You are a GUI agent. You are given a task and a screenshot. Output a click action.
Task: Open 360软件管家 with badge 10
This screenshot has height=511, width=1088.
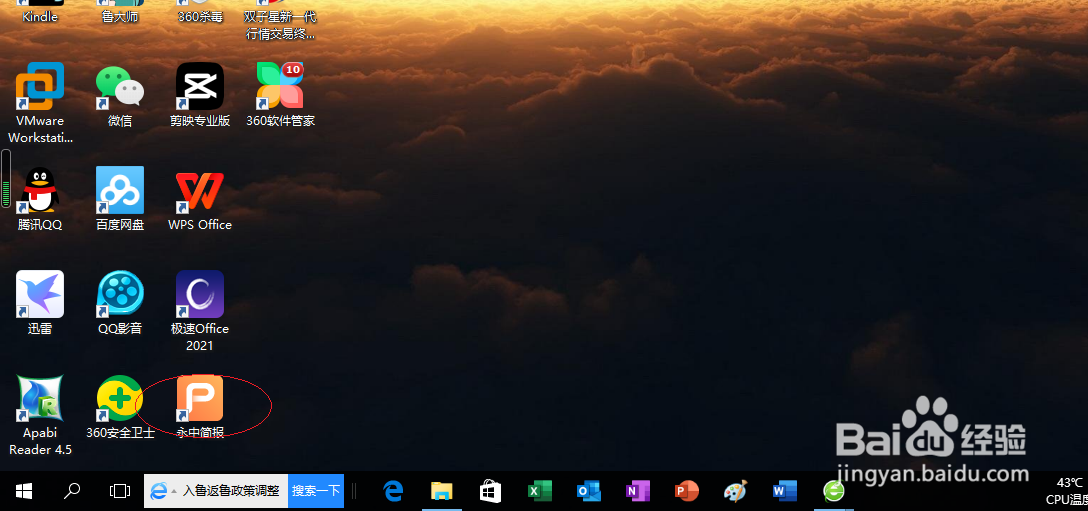click(x=280, y=95)
